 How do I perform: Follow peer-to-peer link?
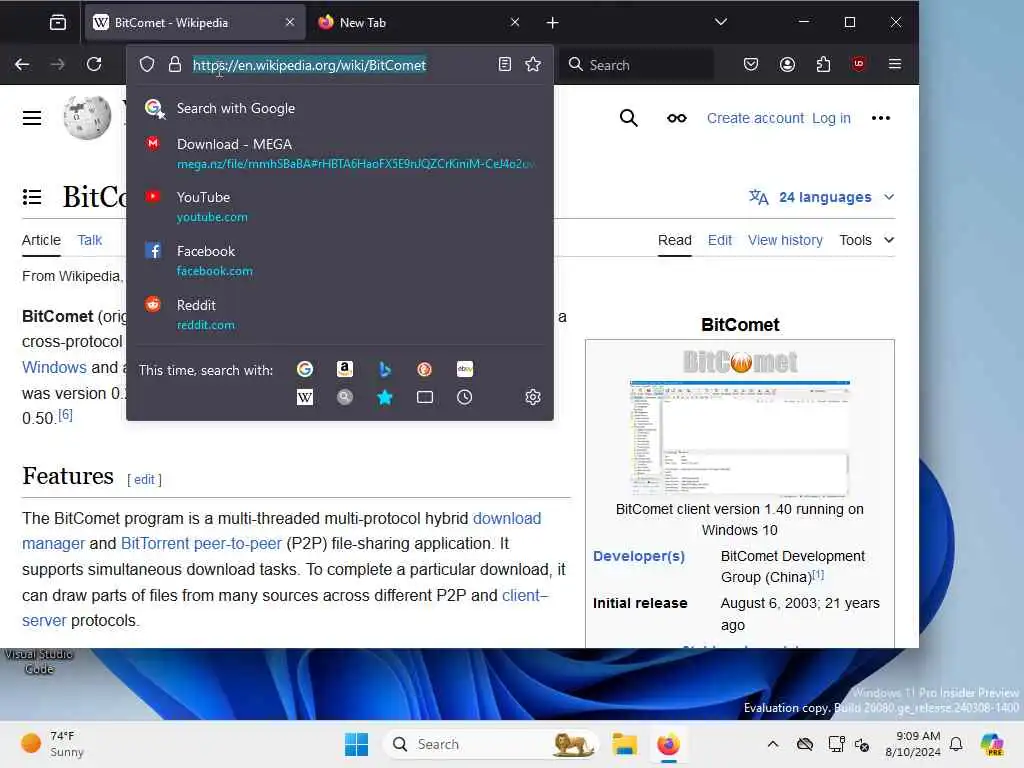[x=238, y=543]
